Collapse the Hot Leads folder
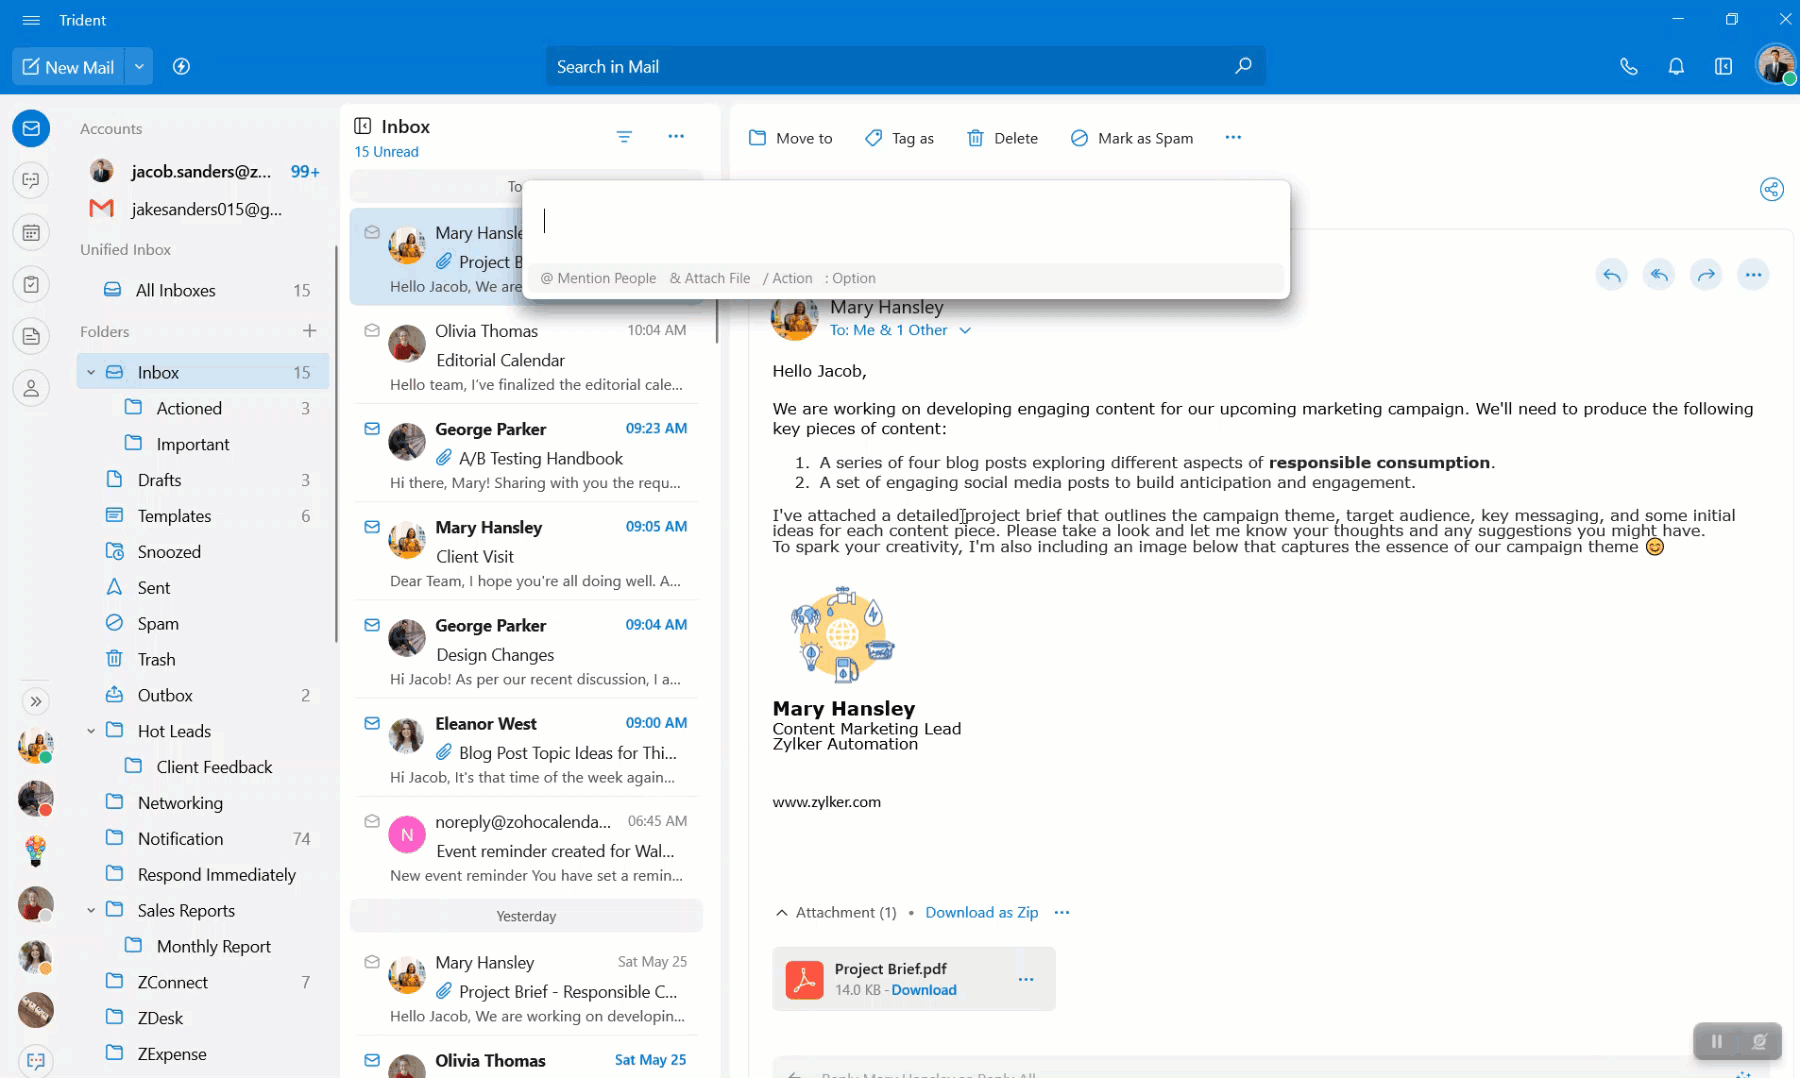This screenshot has width=1800, height=1078. coord(91,731)
